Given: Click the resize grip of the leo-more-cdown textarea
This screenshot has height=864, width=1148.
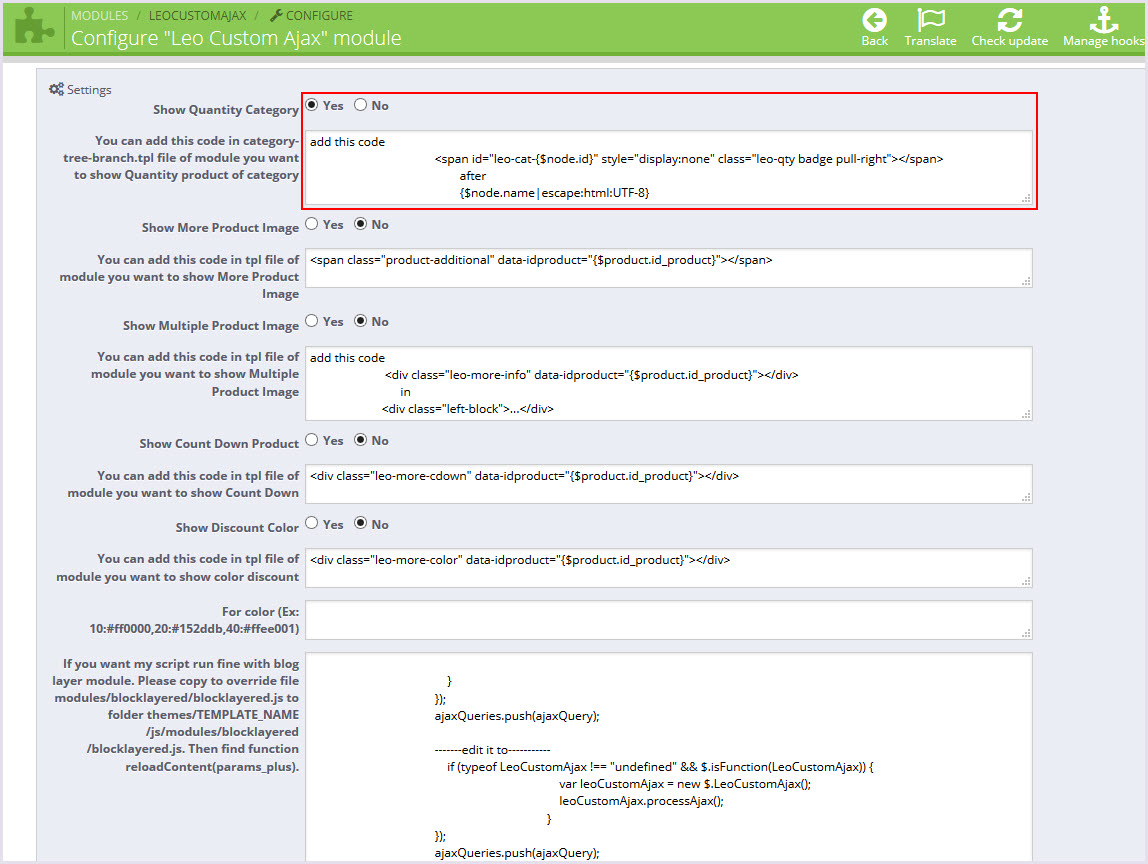Looking at the screenshot, I should point(1026,497).
